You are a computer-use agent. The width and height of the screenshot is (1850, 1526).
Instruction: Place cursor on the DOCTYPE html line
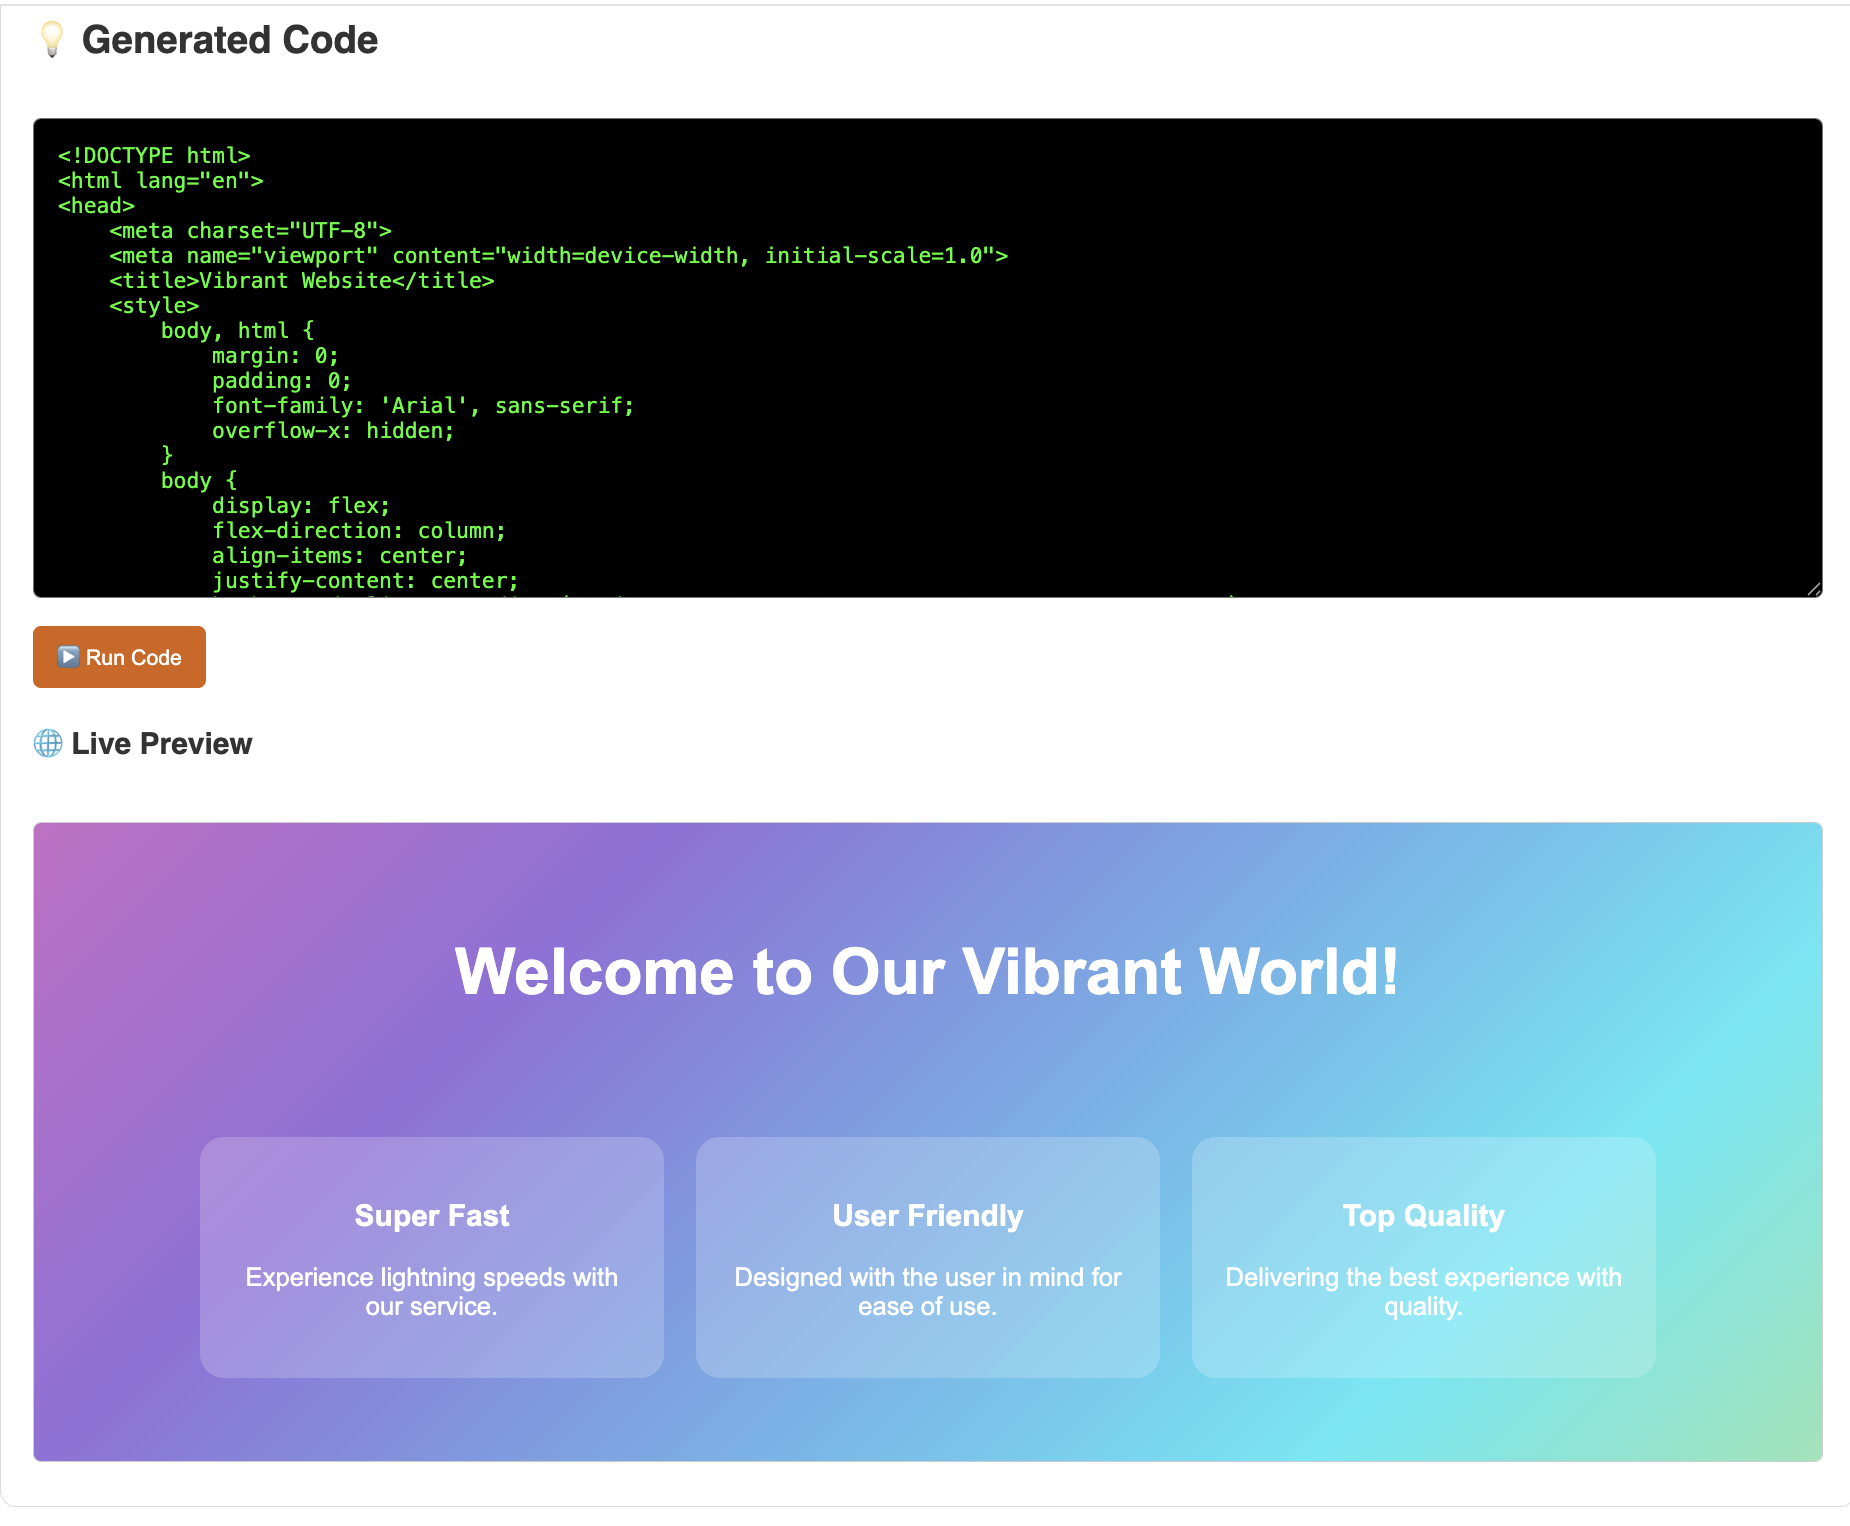point(154,156)
